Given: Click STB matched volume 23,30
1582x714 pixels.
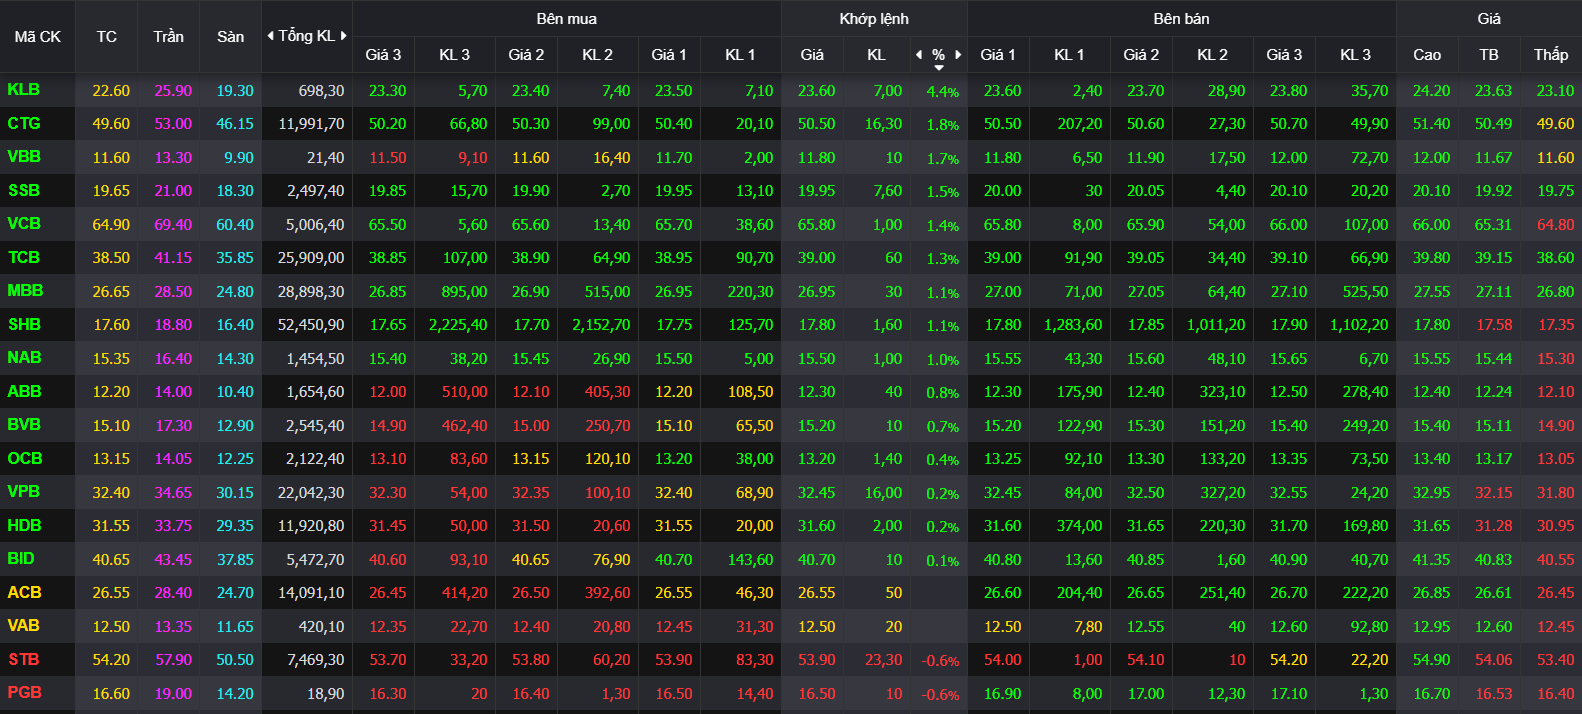Looking at the screenshot, I should 883,660.
